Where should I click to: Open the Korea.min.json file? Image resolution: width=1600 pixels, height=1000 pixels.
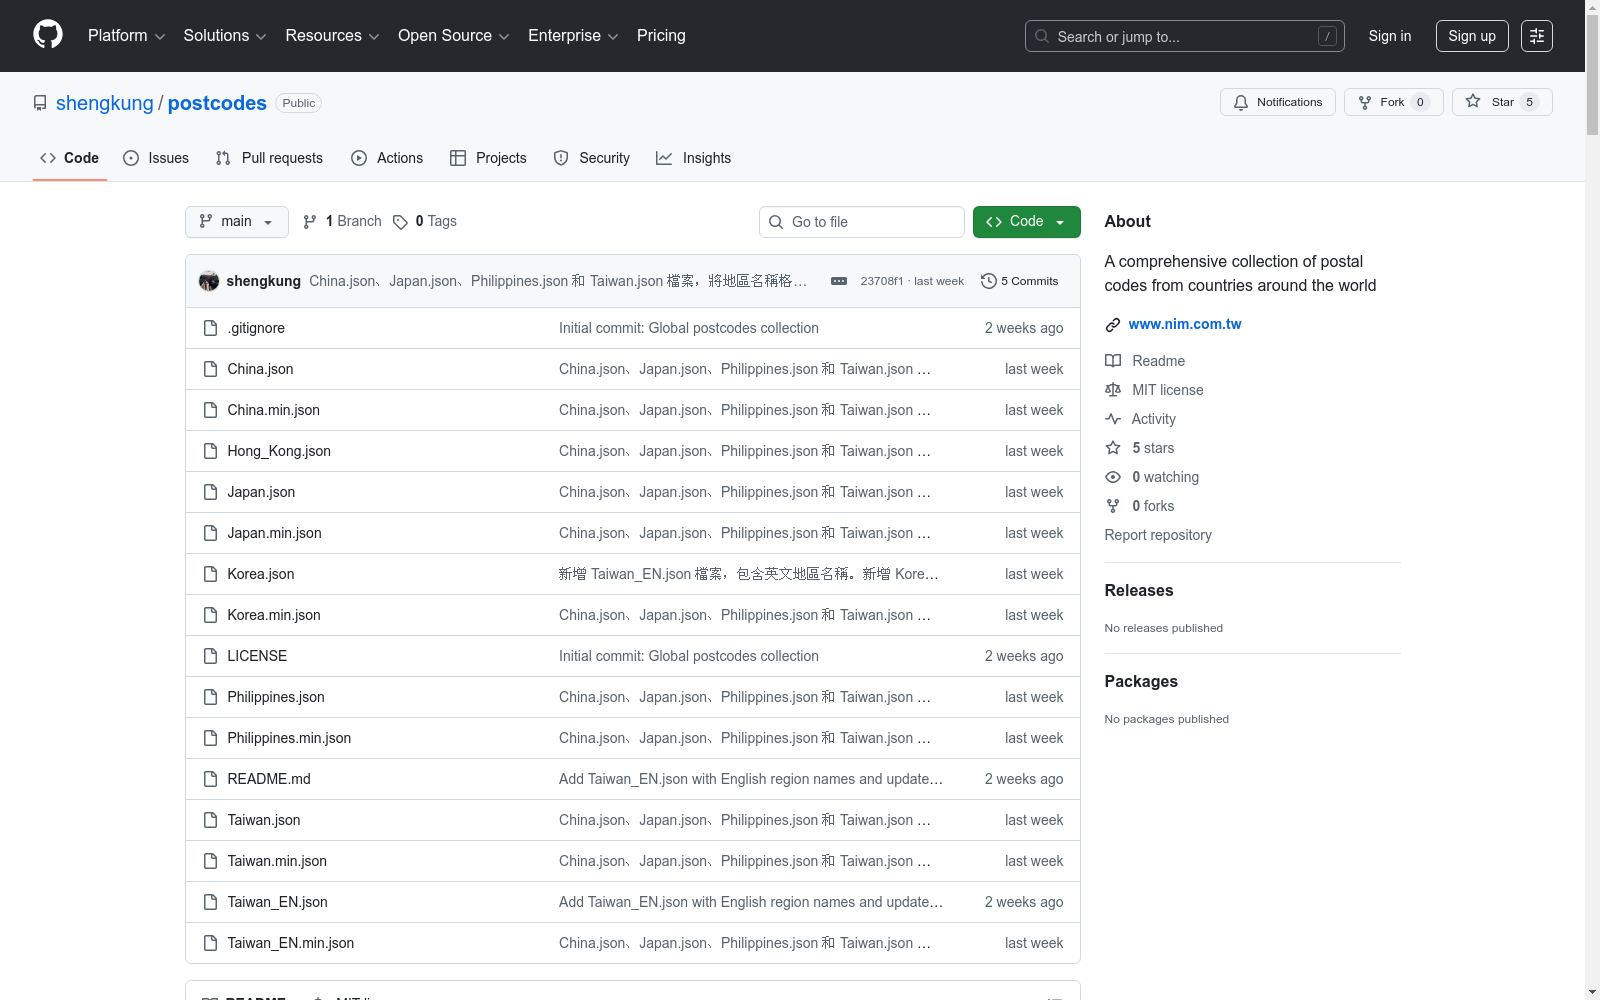(x=274, y=615)
